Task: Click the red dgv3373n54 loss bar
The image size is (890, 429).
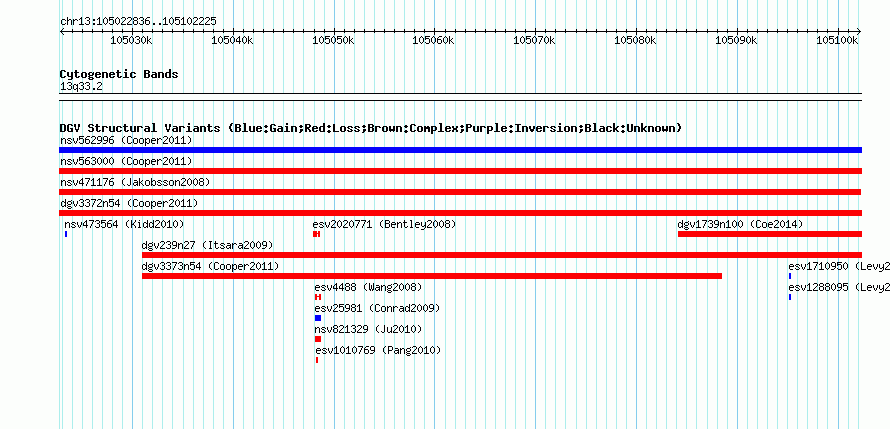Action: [432, 276]
